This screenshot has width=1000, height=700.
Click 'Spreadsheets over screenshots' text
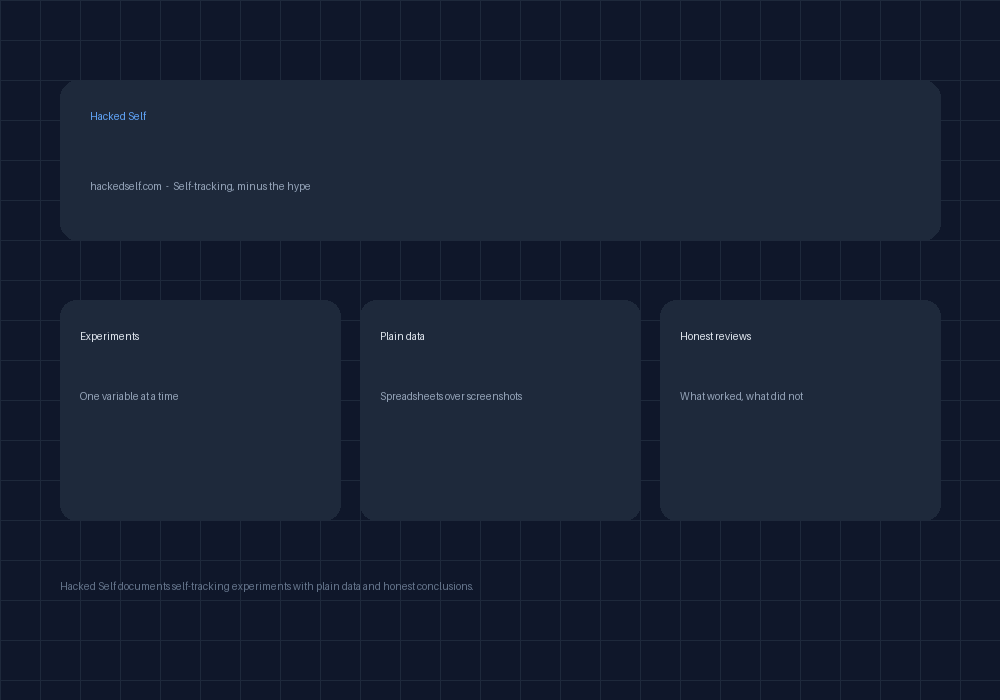pos(451,396)
